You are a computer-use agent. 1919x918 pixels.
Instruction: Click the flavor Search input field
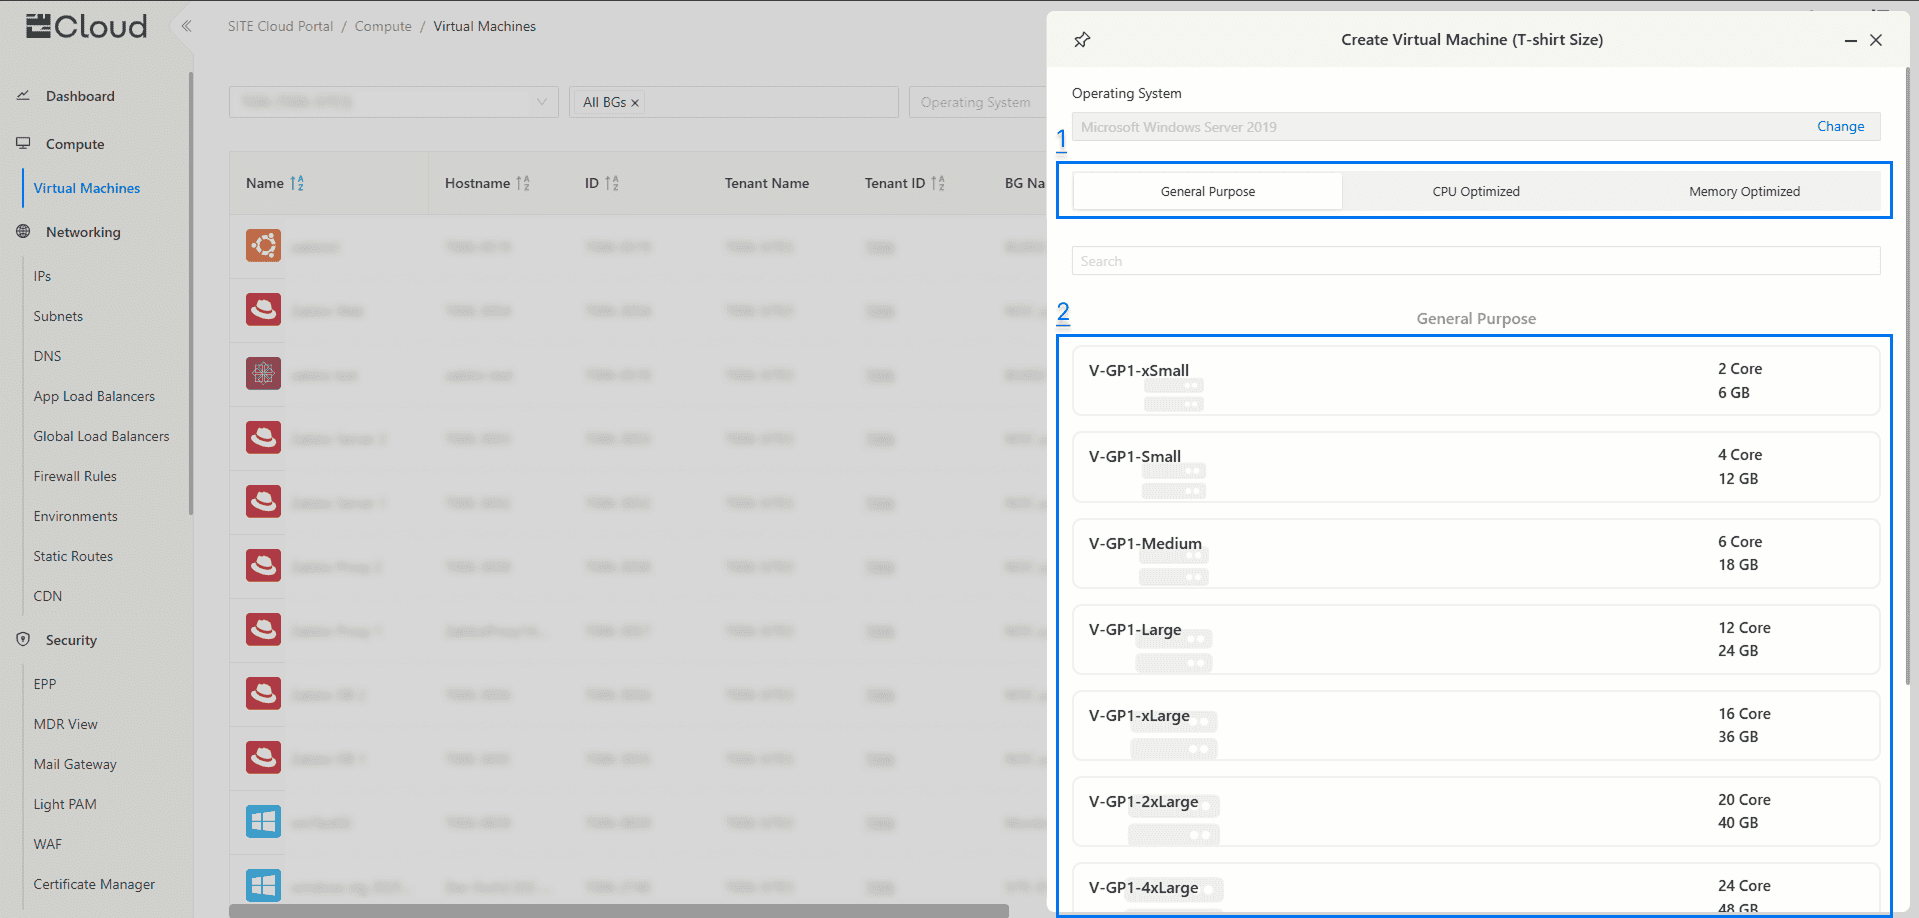pos(1475,261)
